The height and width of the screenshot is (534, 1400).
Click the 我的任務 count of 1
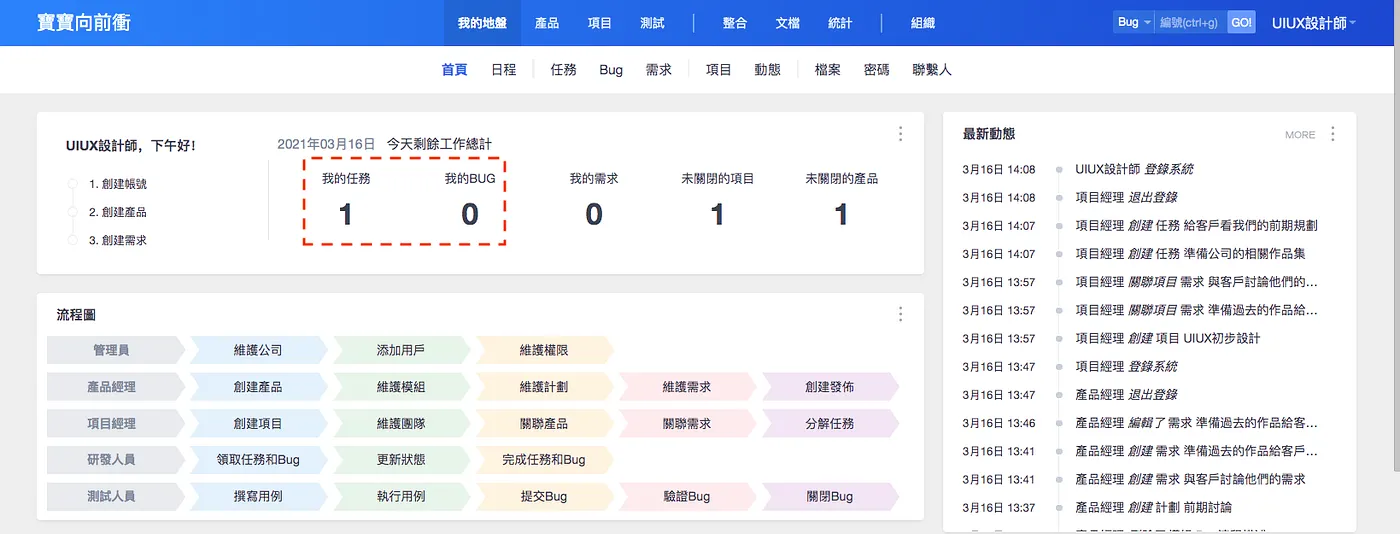[x=346, y=214]
